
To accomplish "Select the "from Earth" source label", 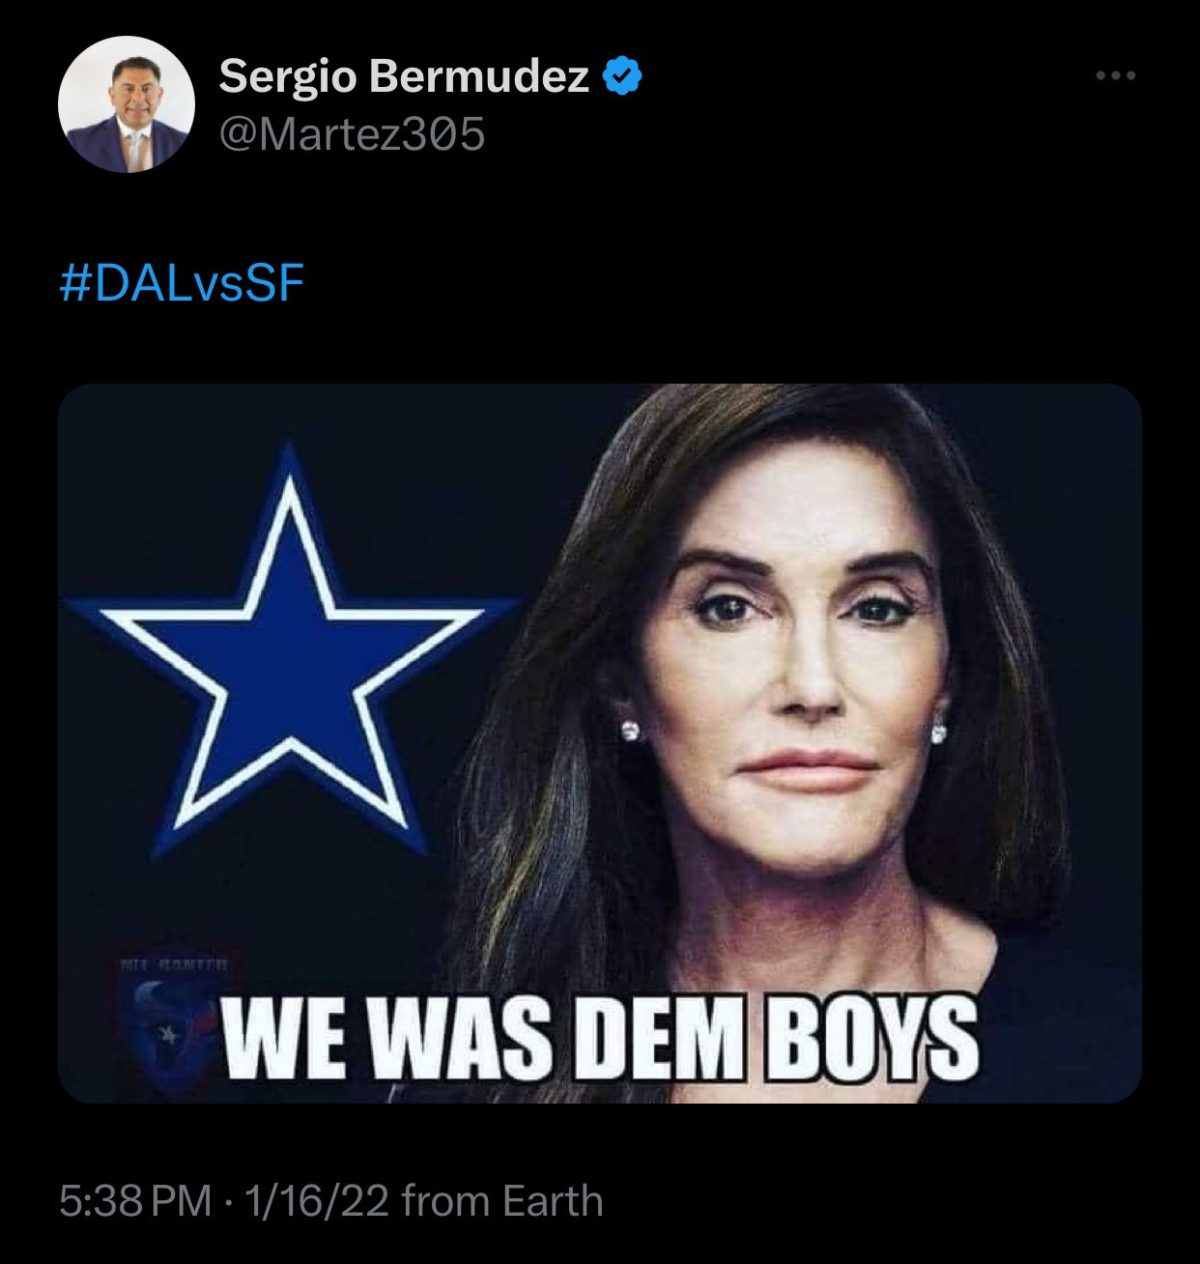I will pyautogui.click(x=503, y=1200).
